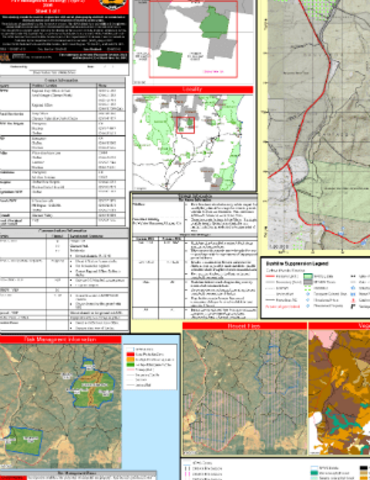Click the red Recent Fires header
370x480 pixels.
tap(244, 326)
